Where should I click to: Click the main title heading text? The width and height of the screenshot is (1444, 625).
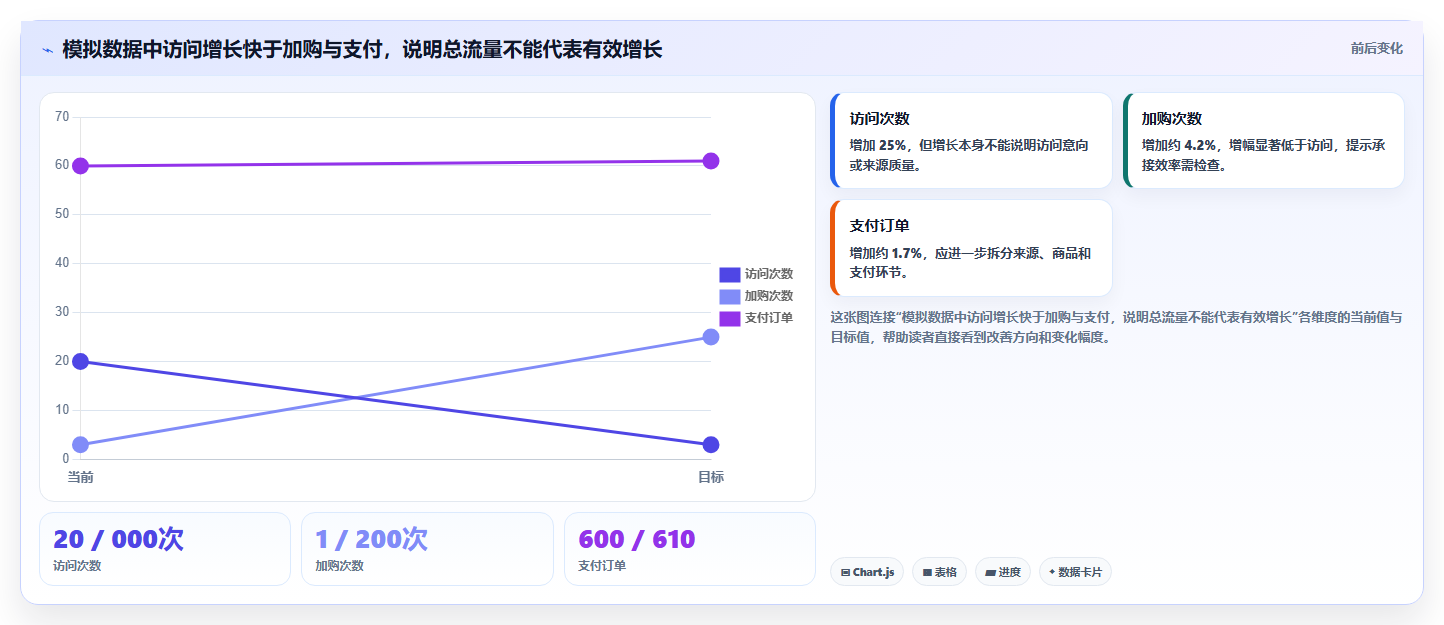pos(362,49)
